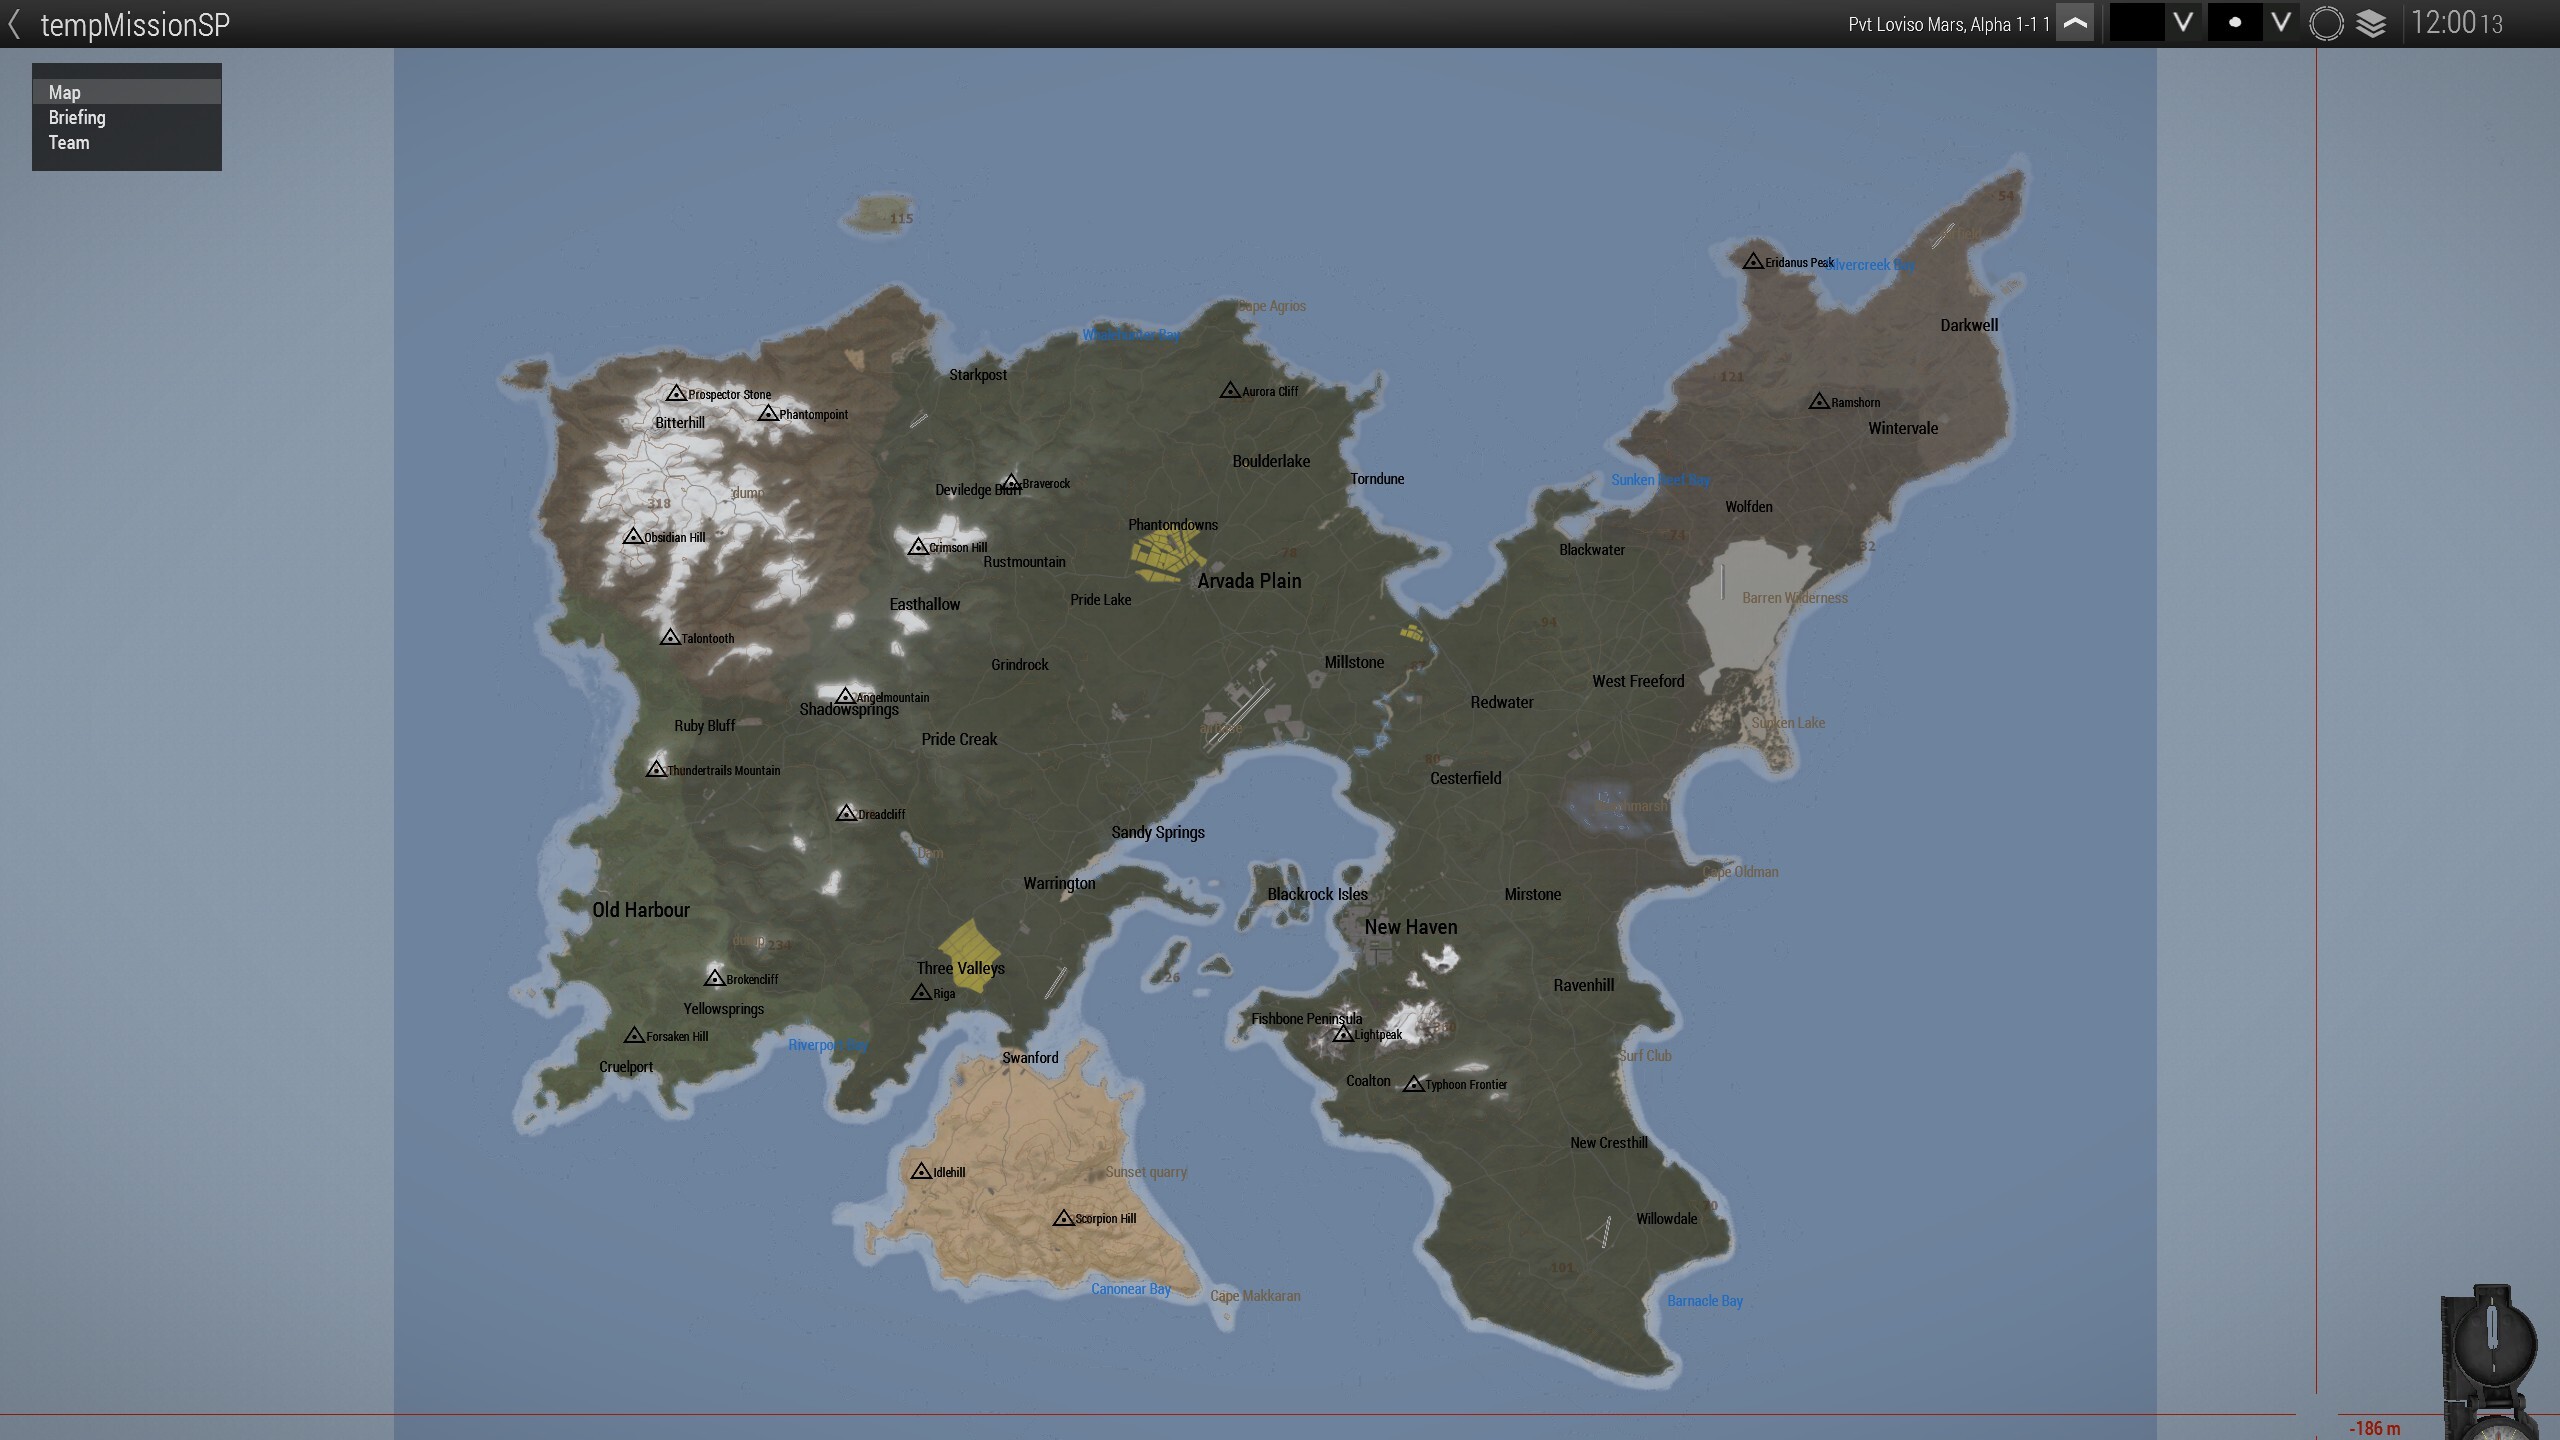2560x1440 pixels.
Task: Click the Aurora Cliff triangle marker
Action: [1230, 391]
